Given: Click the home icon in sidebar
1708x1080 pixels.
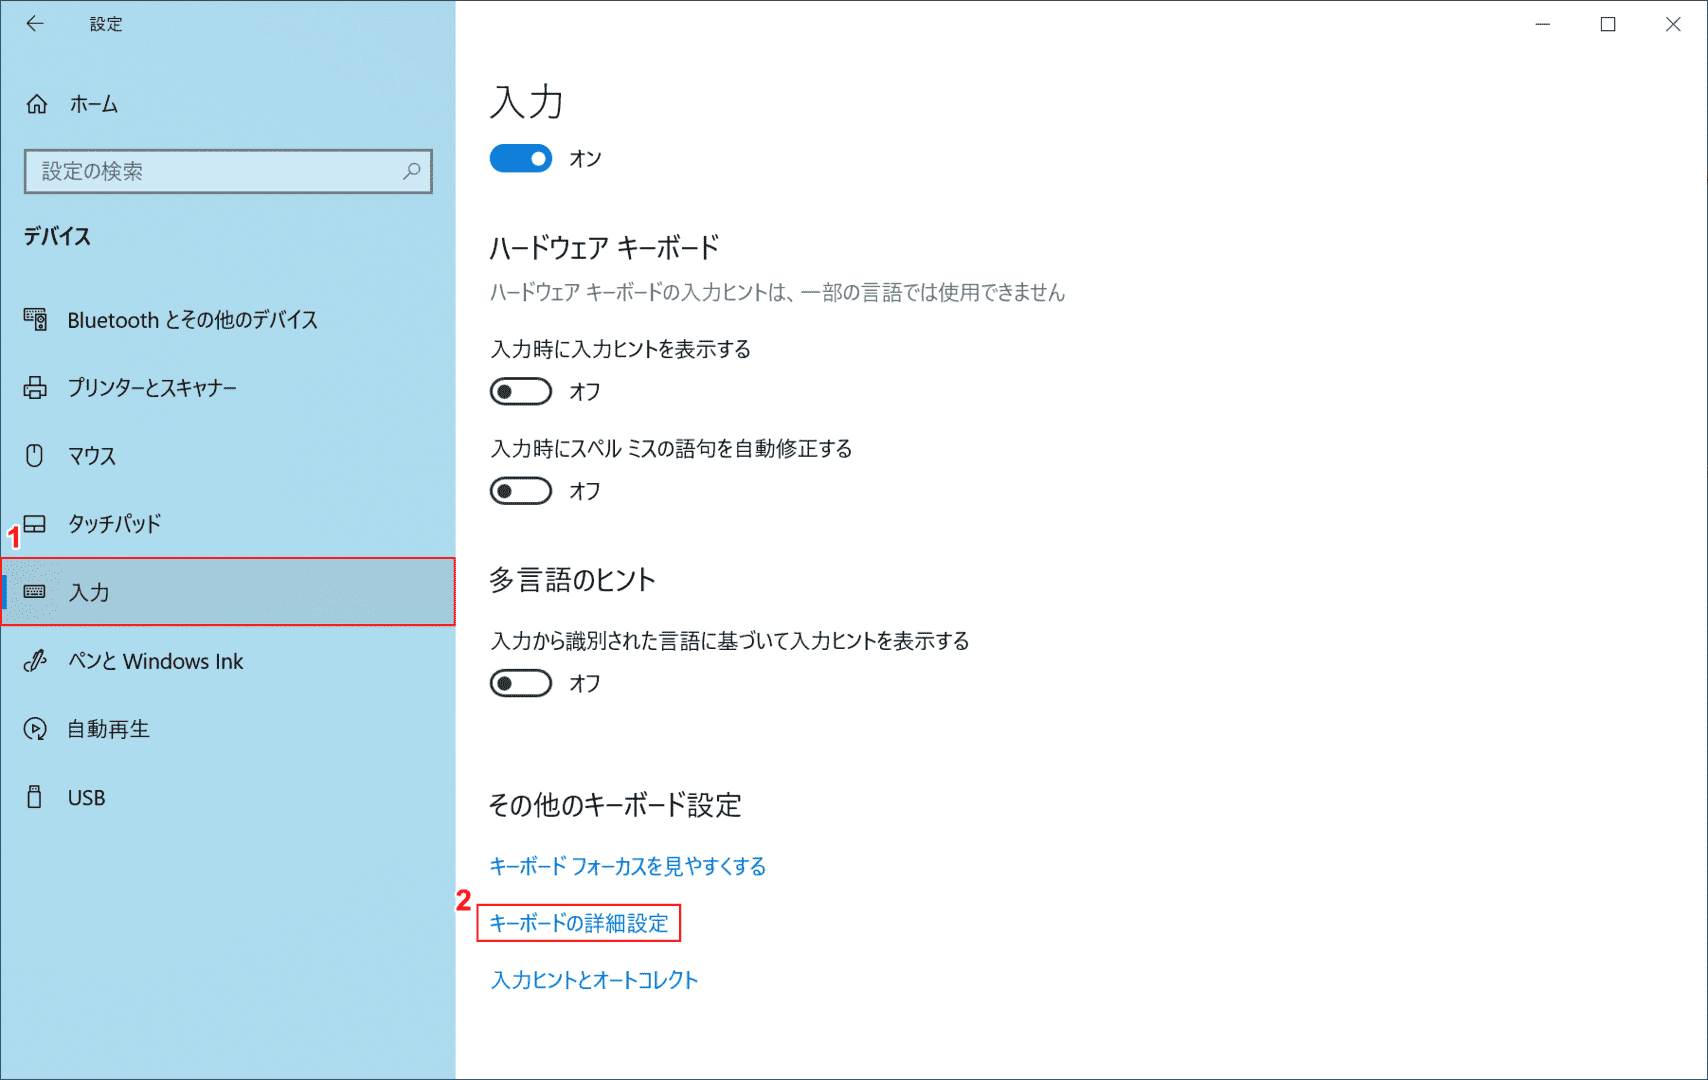Looking at the screenshot, I should point(37,104).
